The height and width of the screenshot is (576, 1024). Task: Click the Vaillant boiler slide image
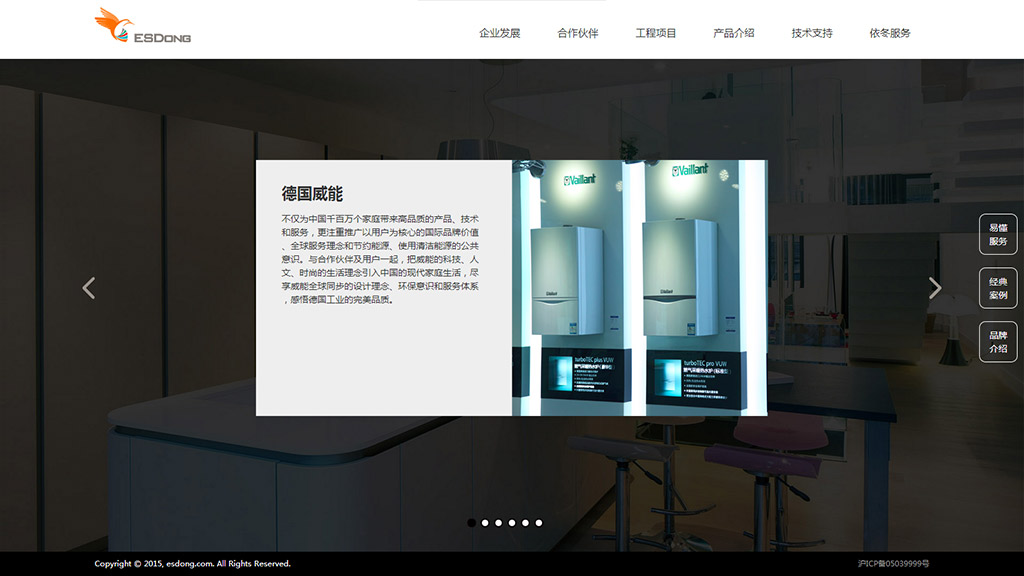coord(639,288)
